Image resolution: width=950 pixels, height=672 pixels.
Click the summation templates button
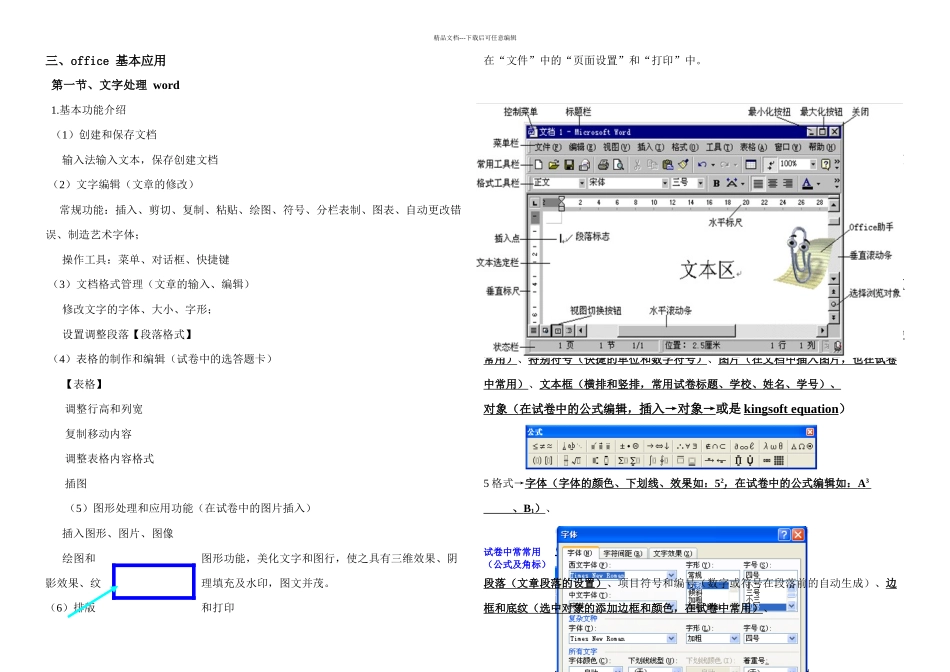pos(629,461)
